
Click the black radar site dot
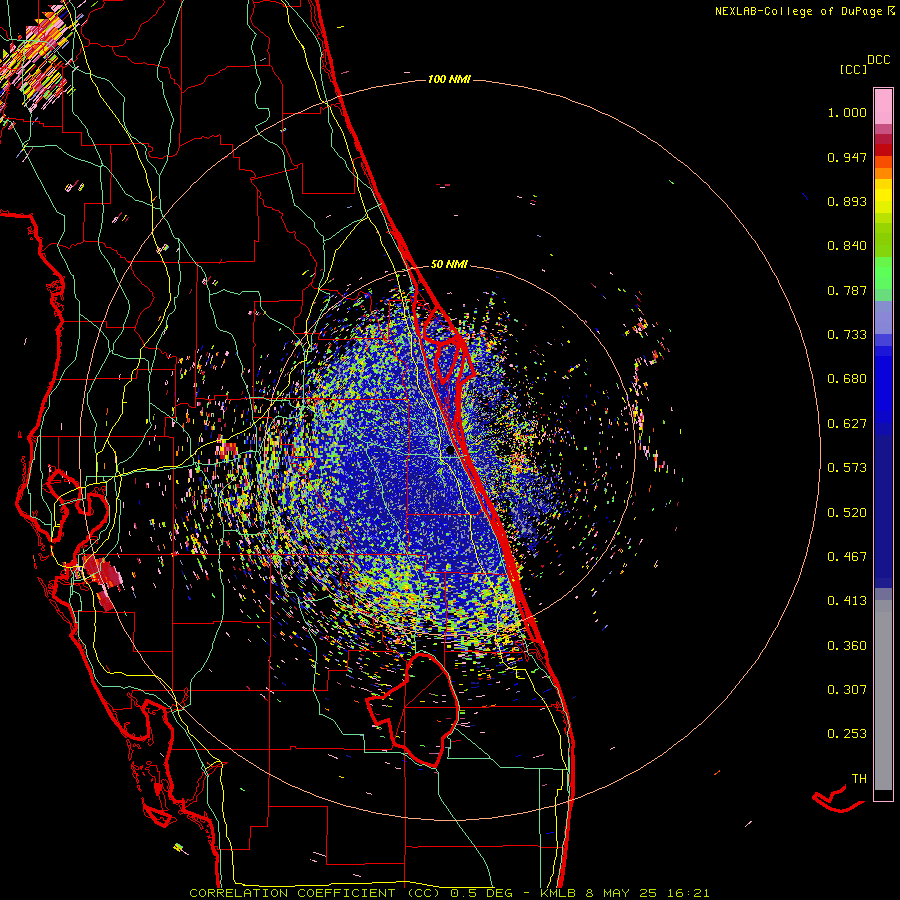[x=451, y=451]
